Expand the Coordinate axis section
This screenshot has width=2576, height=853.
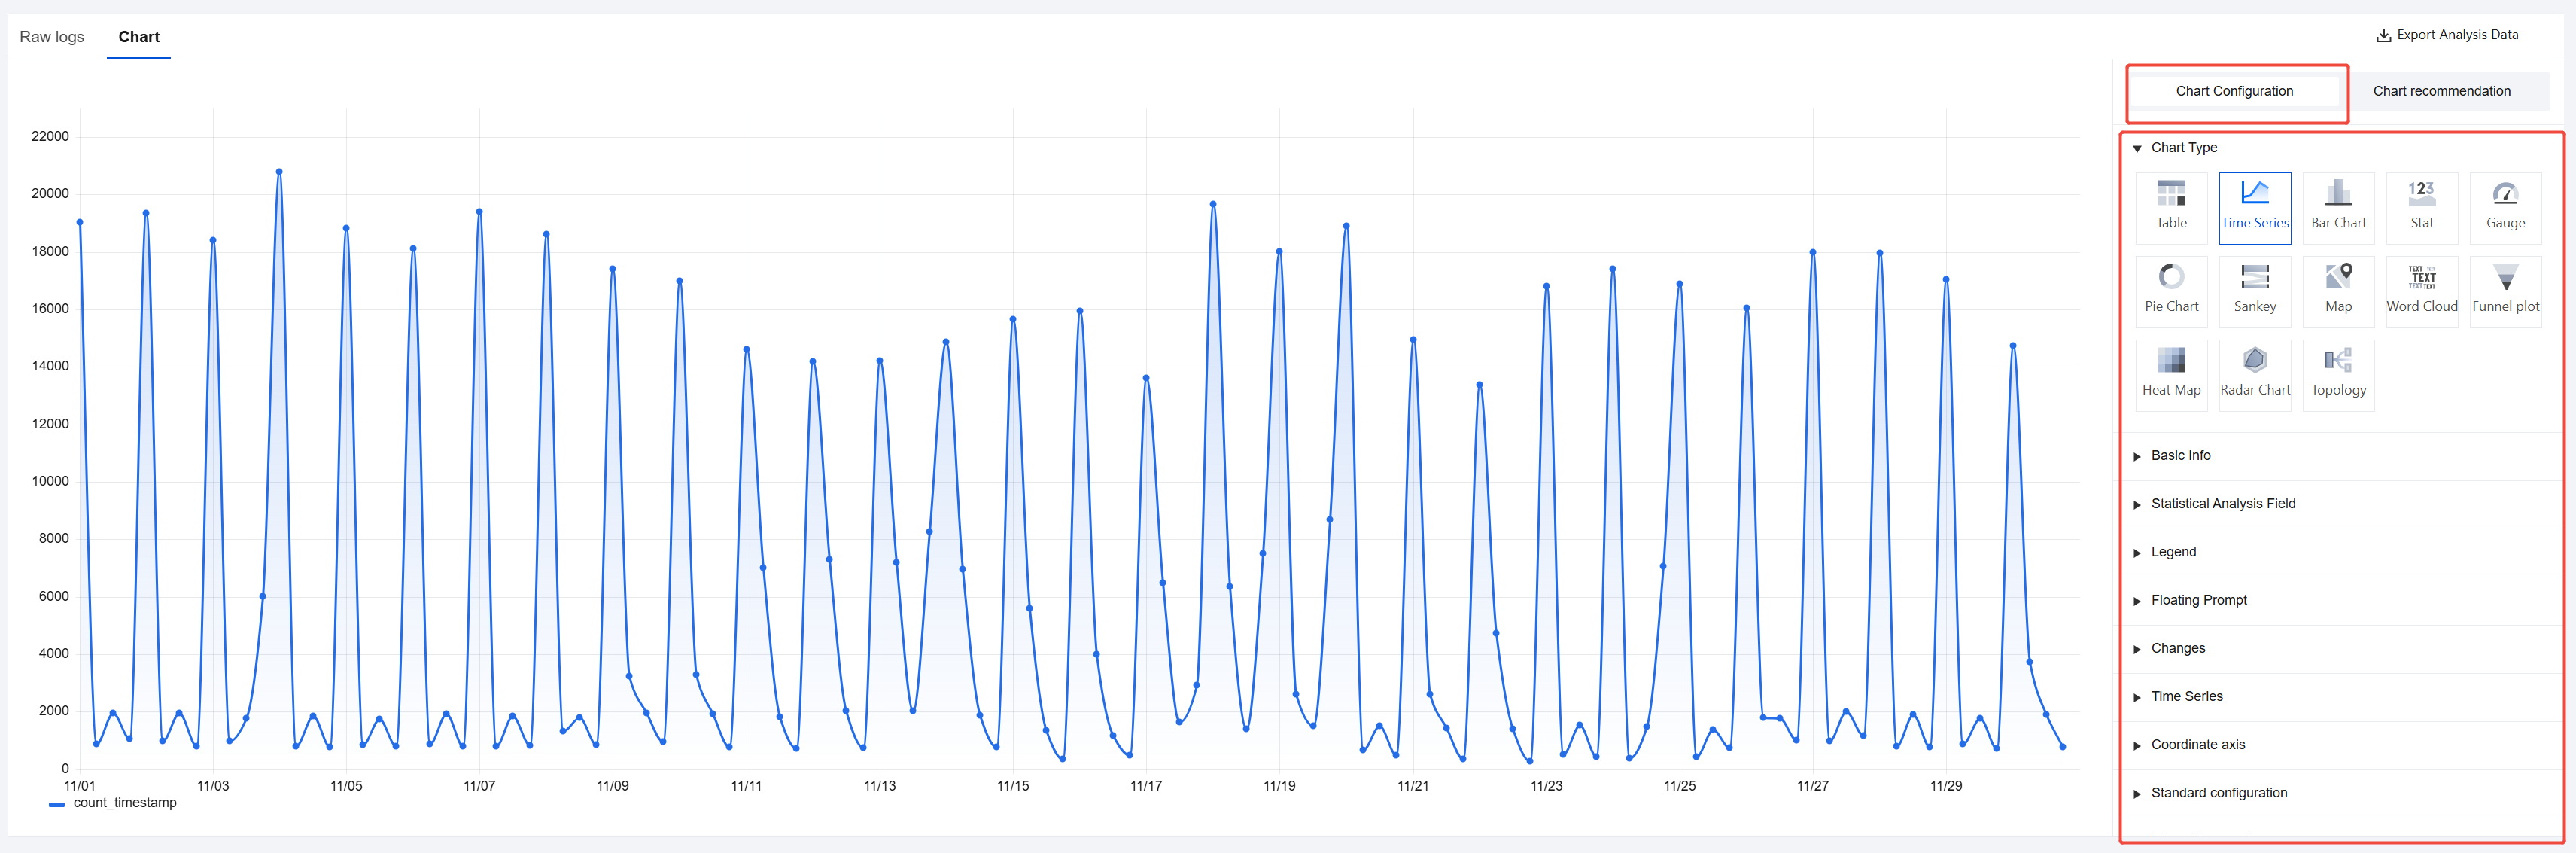pos(2197,745)
